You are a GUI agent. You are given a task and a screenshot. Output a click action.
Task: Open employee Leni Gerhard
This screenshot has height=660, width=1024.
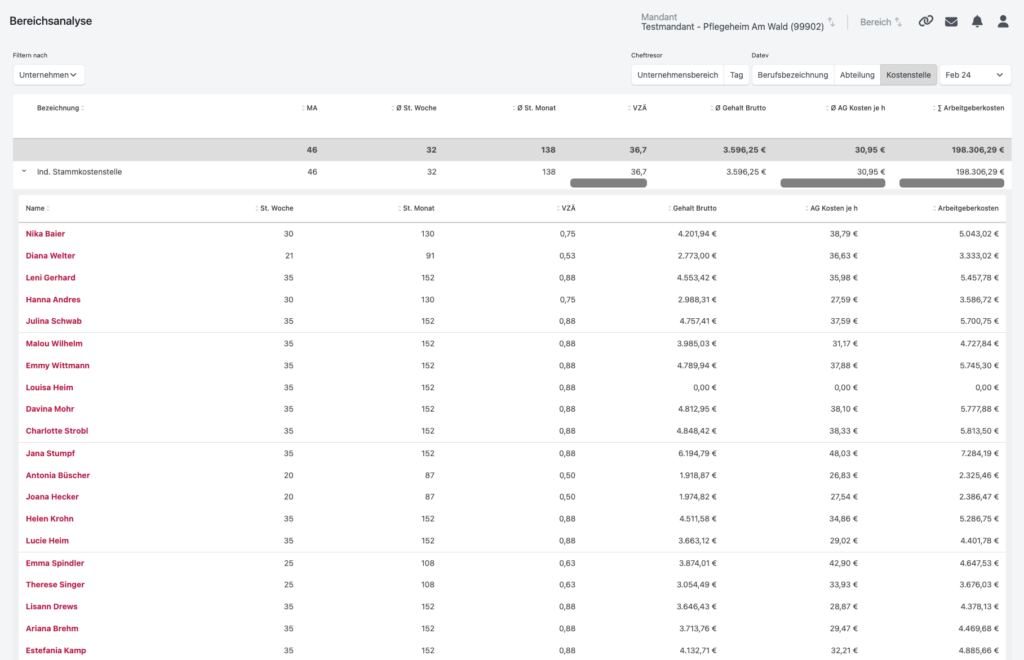click(x=50, y=277)
